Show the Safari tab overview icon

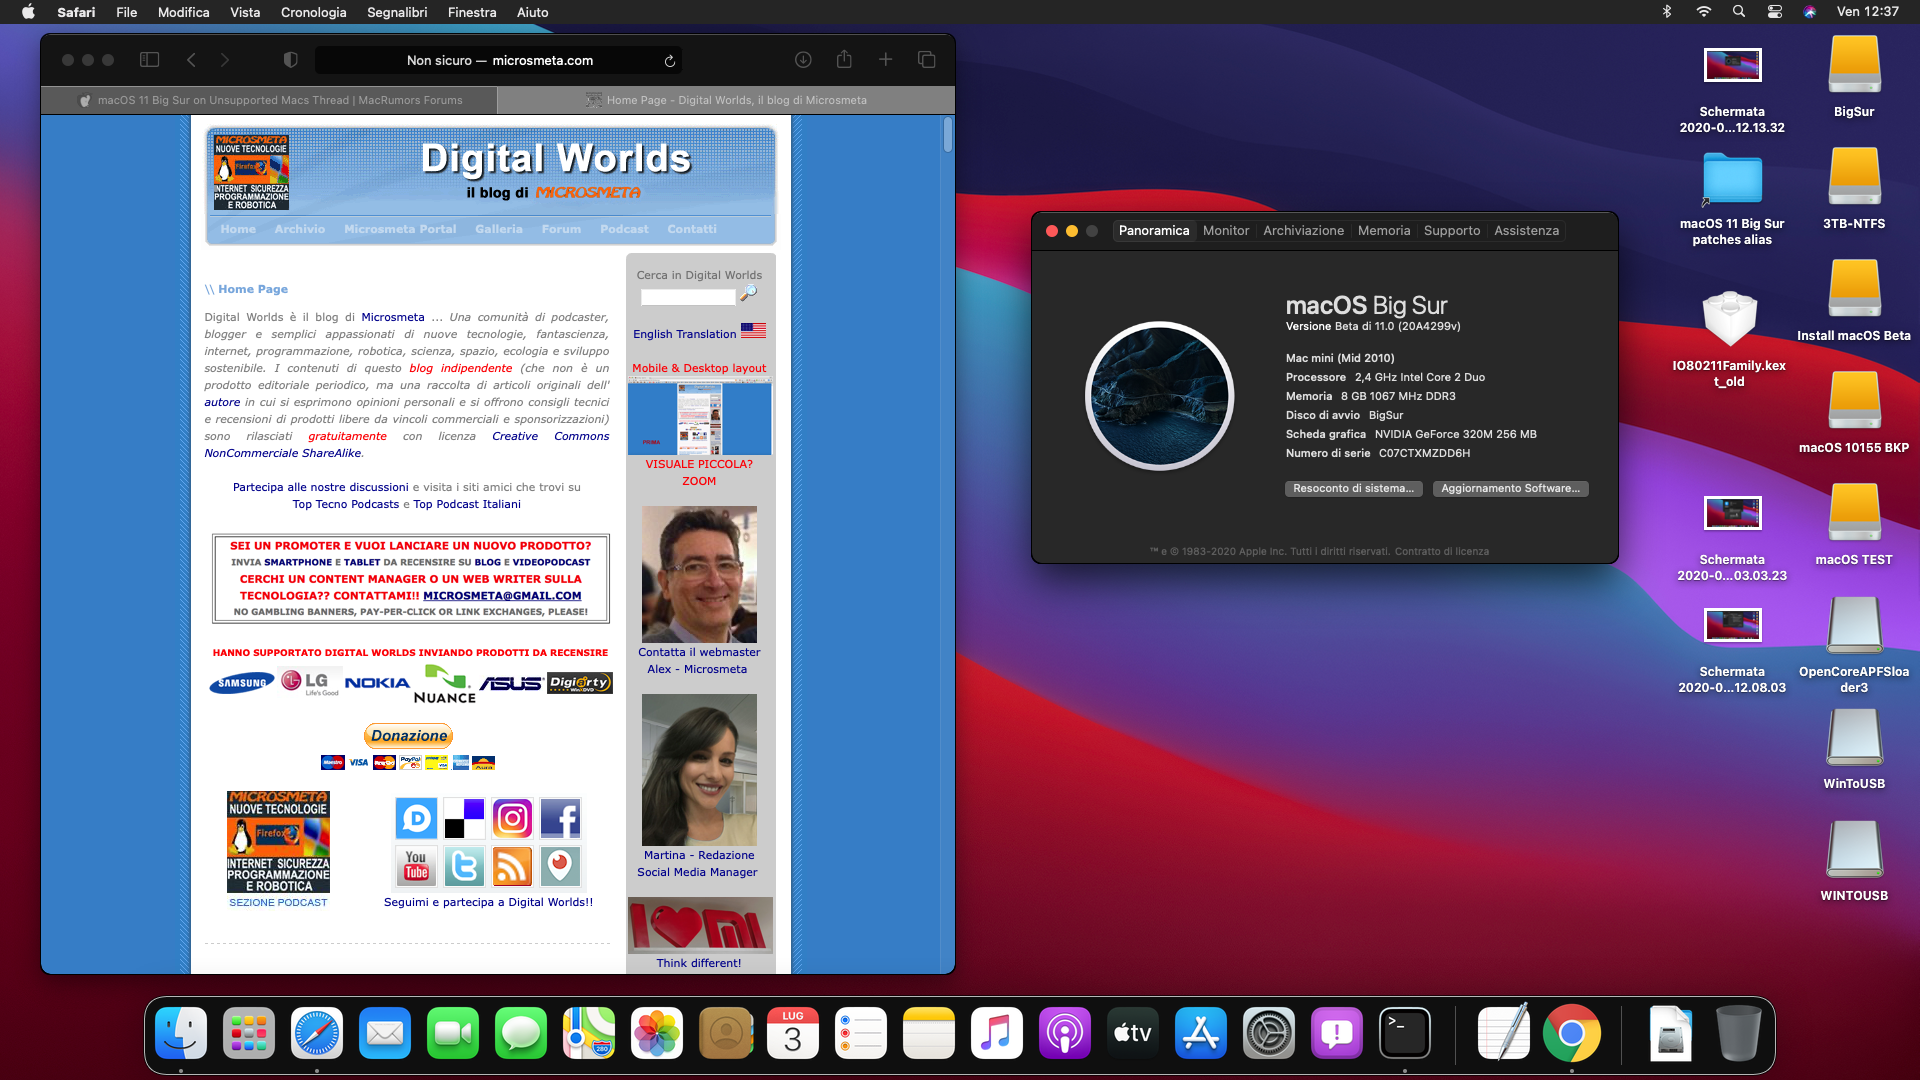(x=926, y=60)
